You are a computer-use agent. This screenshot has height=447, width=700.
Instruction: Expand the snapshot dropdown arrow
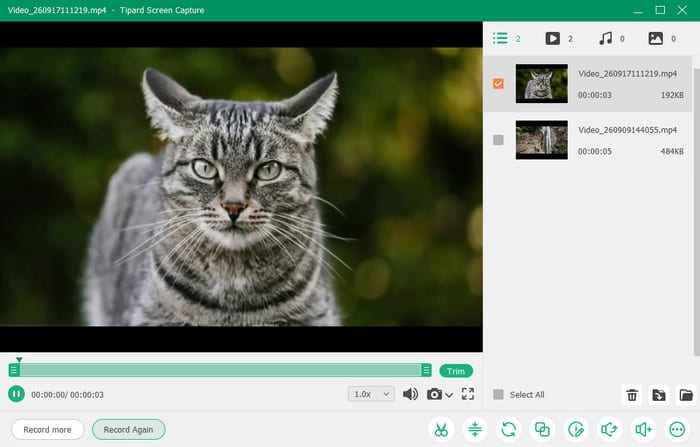[x=449, y=395]
